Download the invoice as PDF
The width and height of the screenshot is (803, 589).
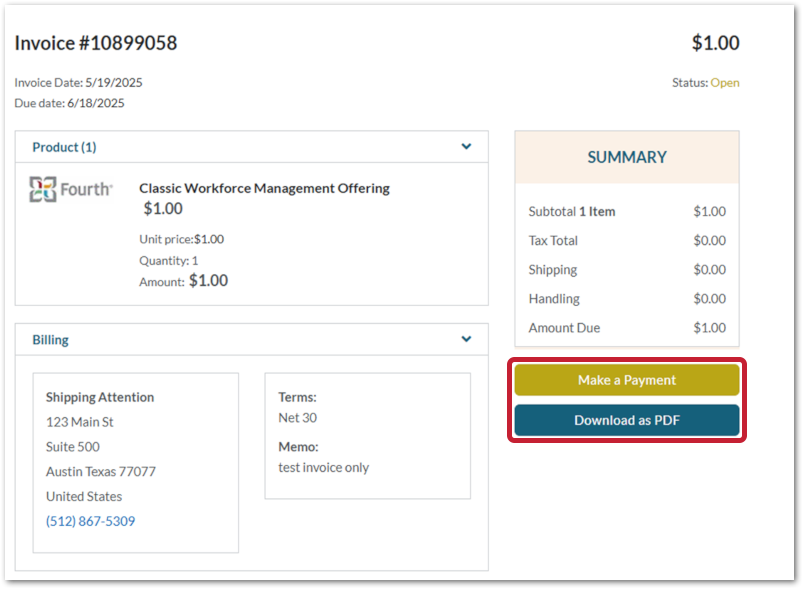click(626, 421)
